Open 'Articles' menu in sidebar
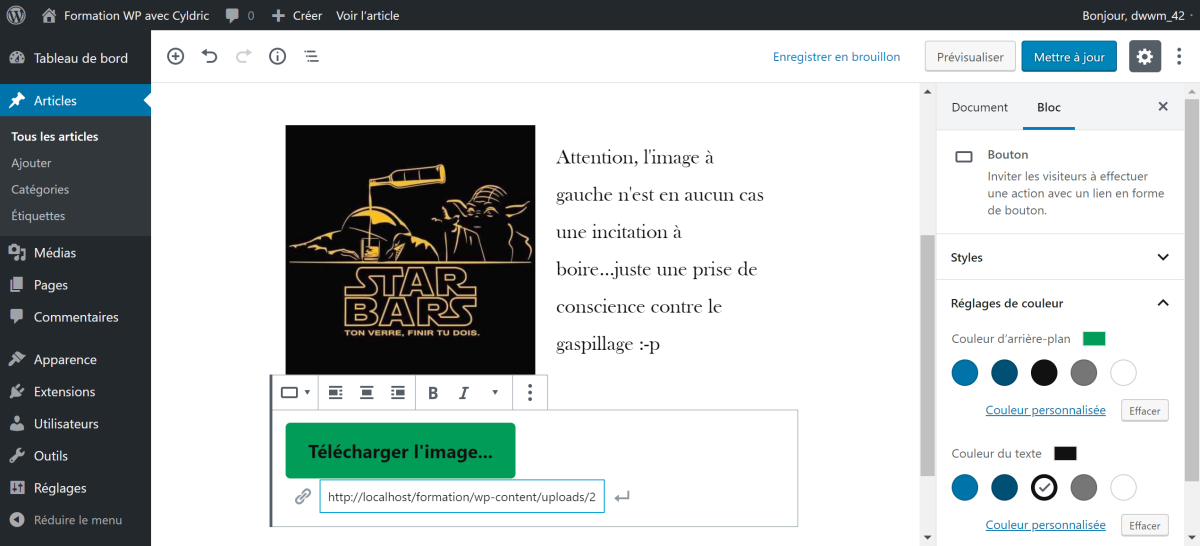Screen dimensions: 1200x546 point(75,100)
